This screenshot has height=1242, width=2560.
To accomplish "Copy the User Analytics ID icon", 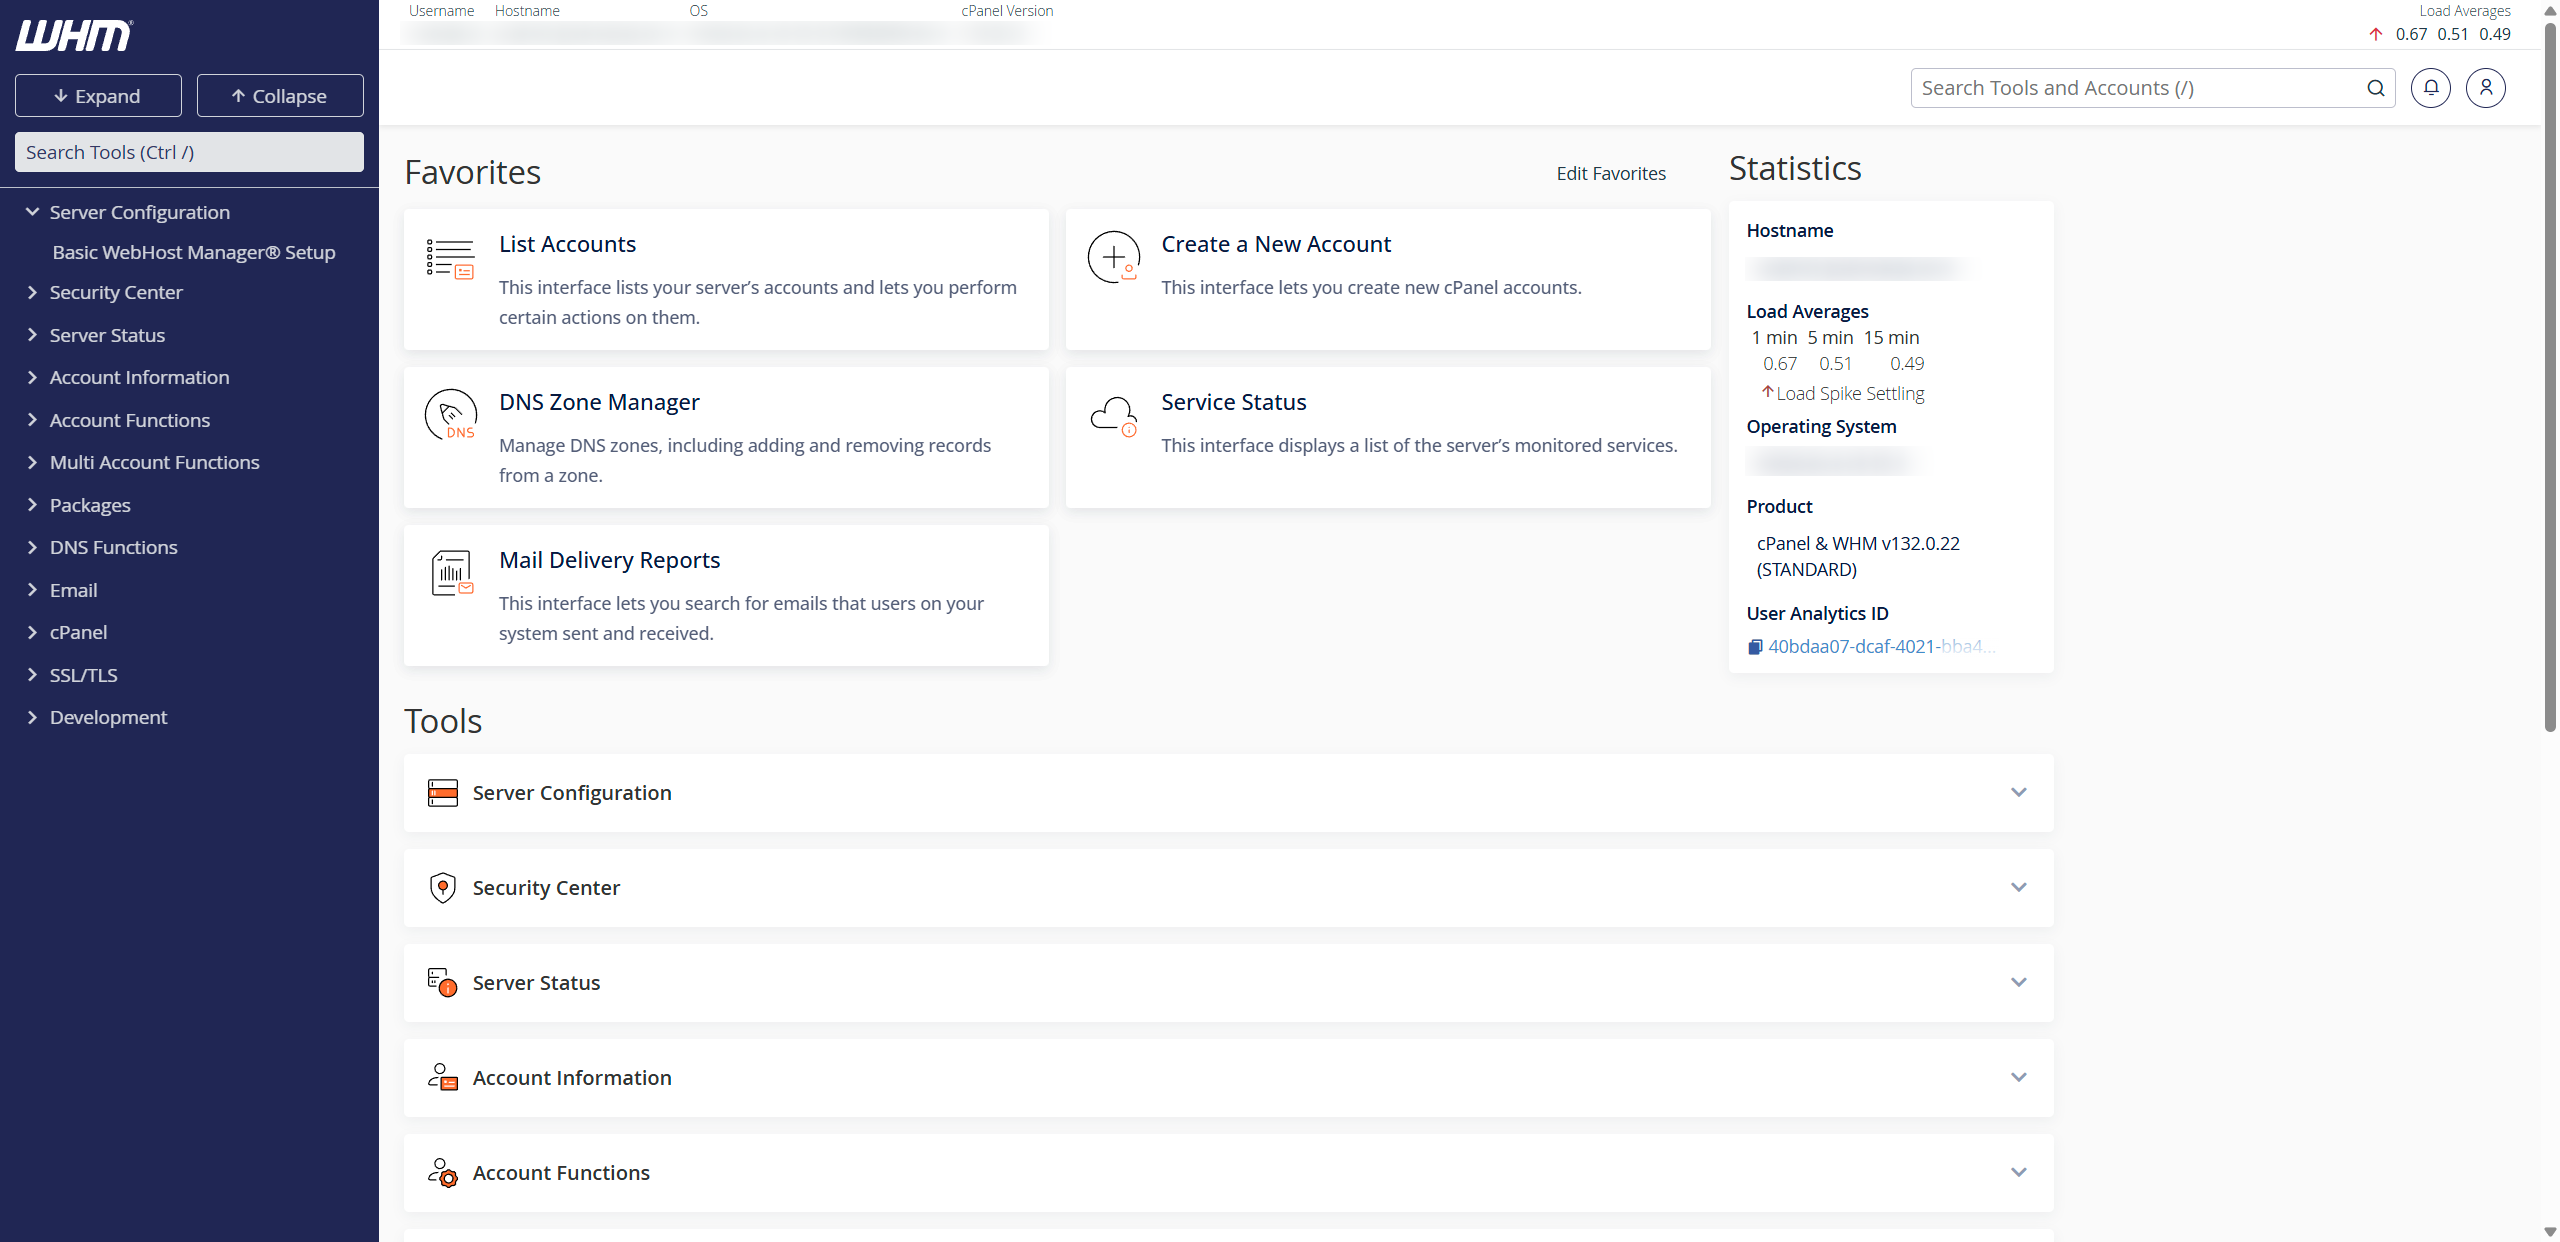I will [x=1755, y=647].
